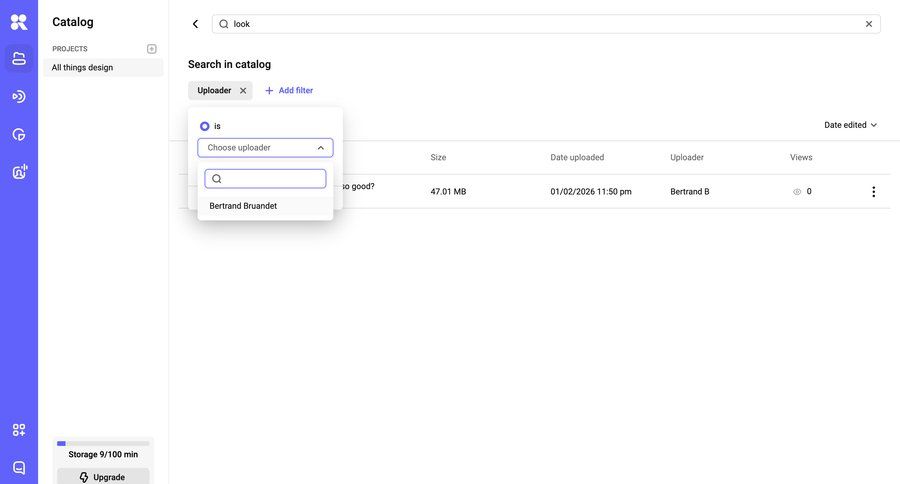Screen dimensions: 900x484
Task: Click the 01/02/2026 11:50 pm date cell
Action: (591, 192)
